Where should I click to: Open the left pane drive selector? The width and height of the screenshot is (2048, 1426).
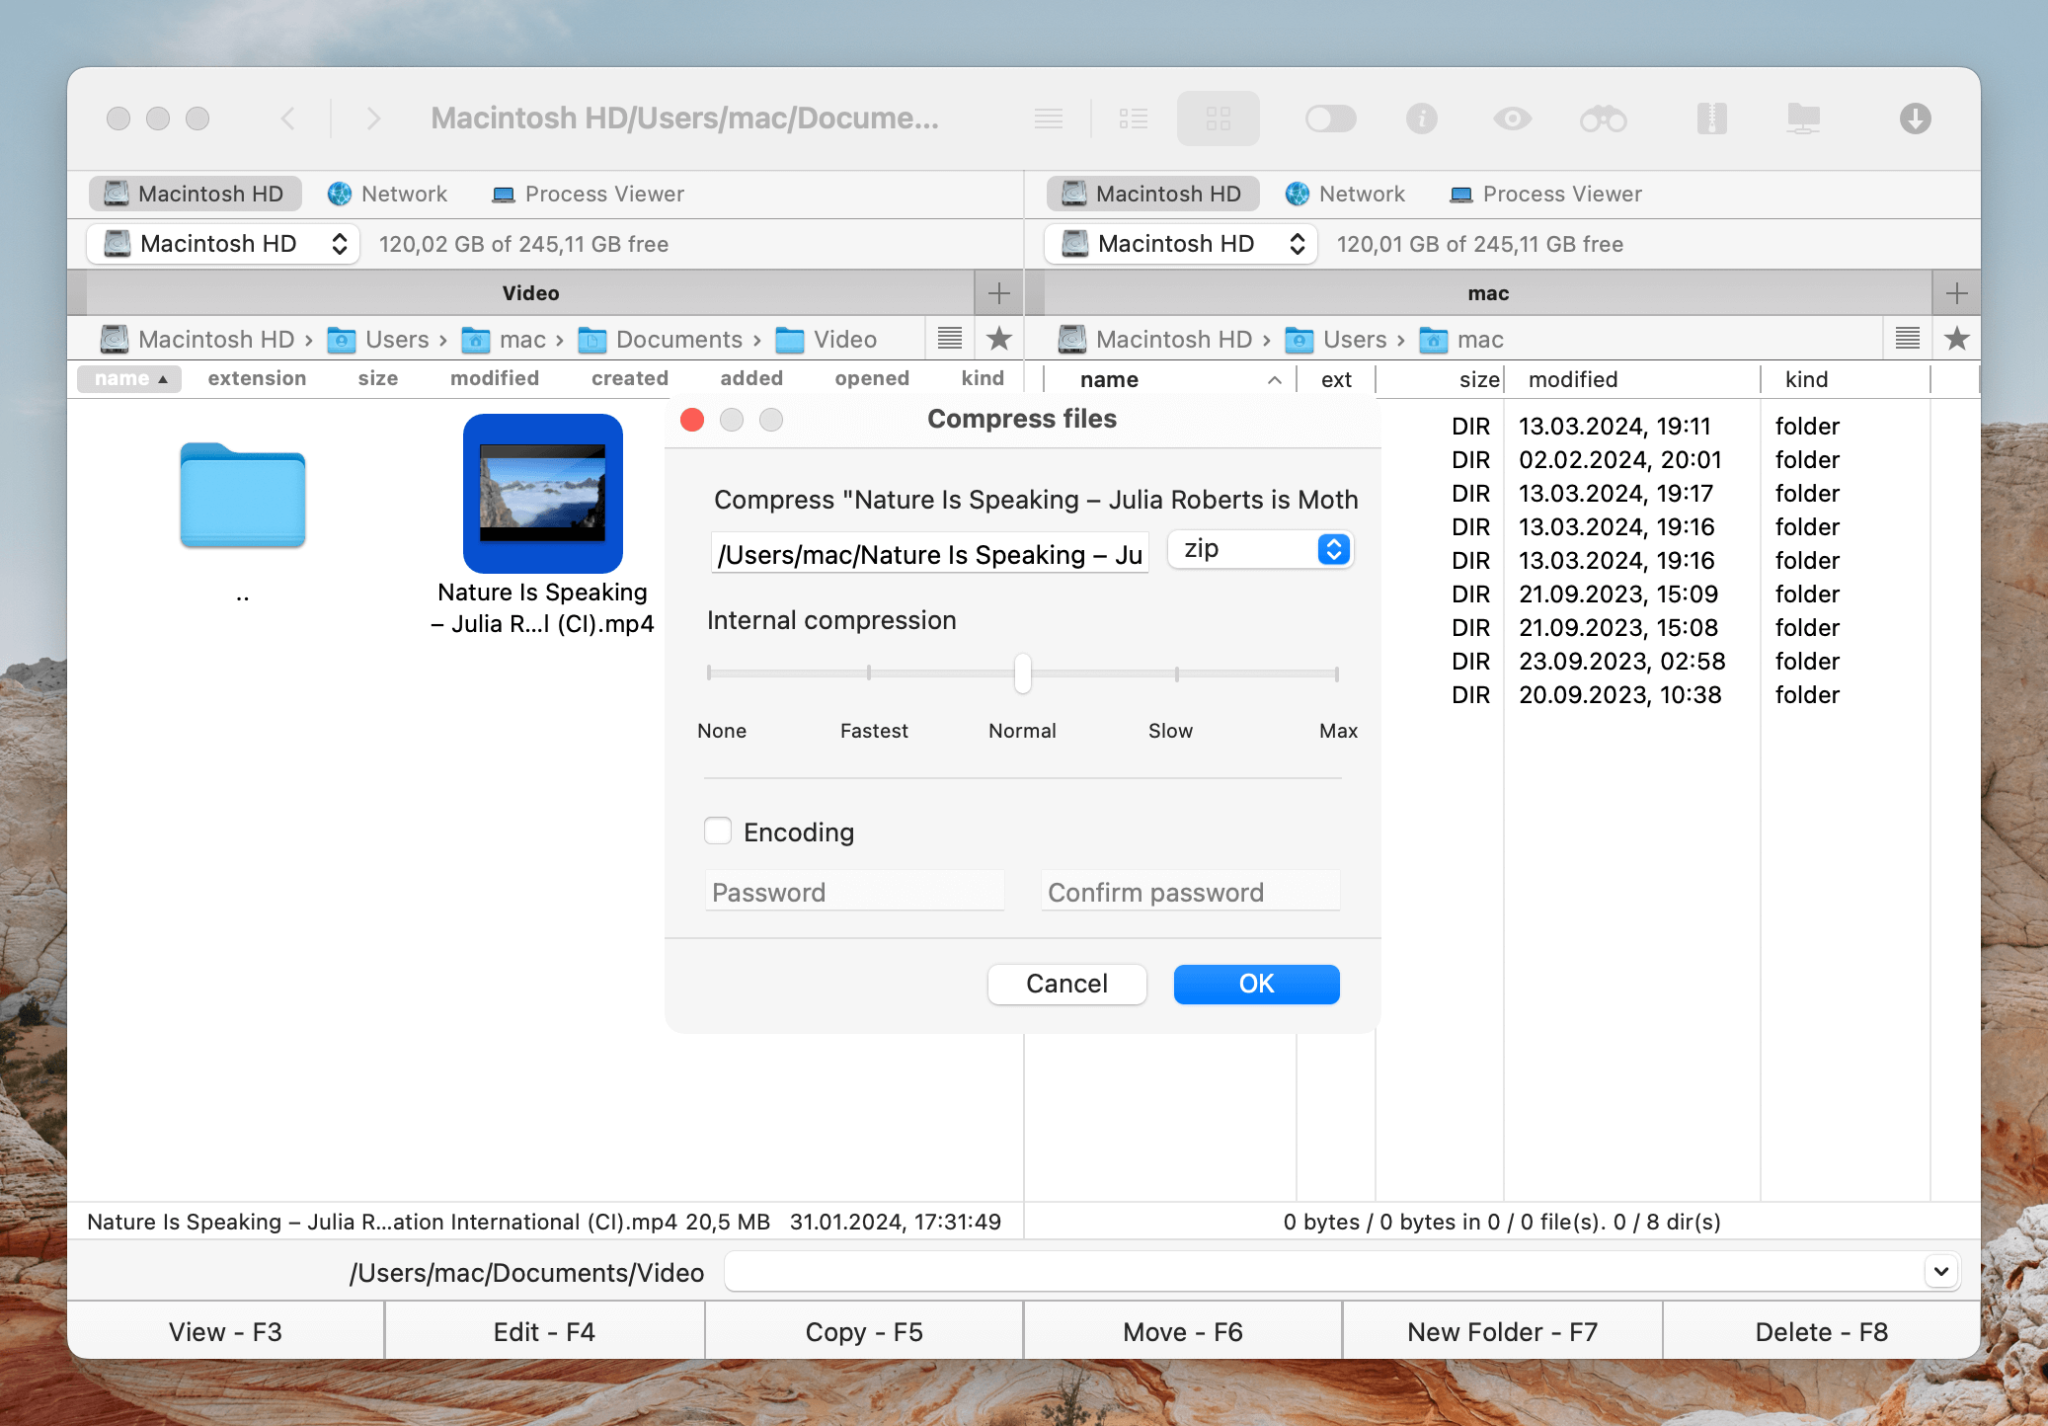click(x=222, y=243)
